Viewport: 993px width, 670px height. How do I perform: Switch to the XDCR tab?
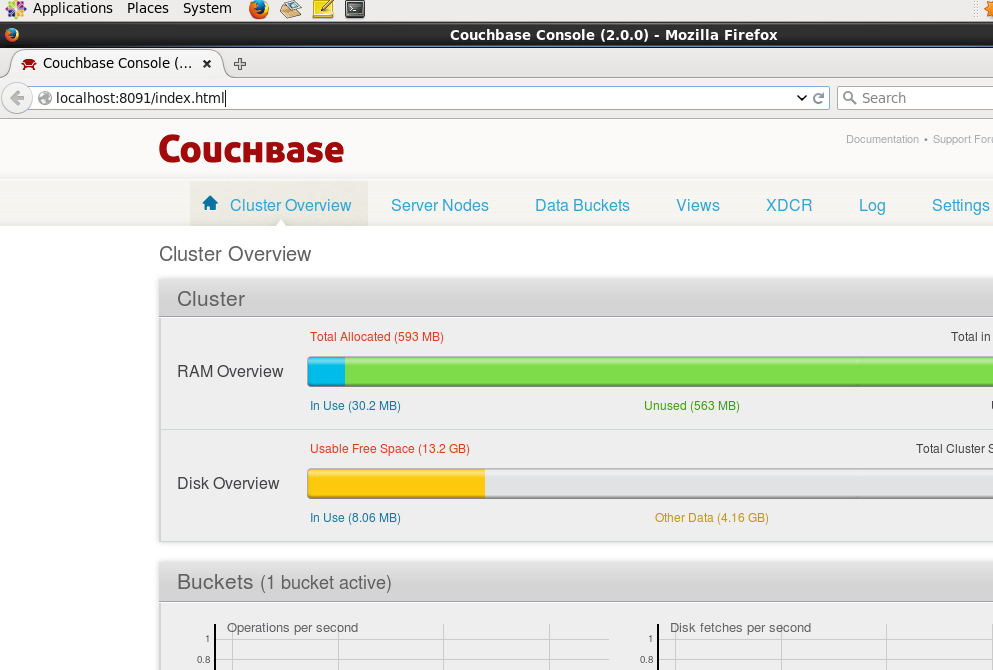[x=789, y=205]
